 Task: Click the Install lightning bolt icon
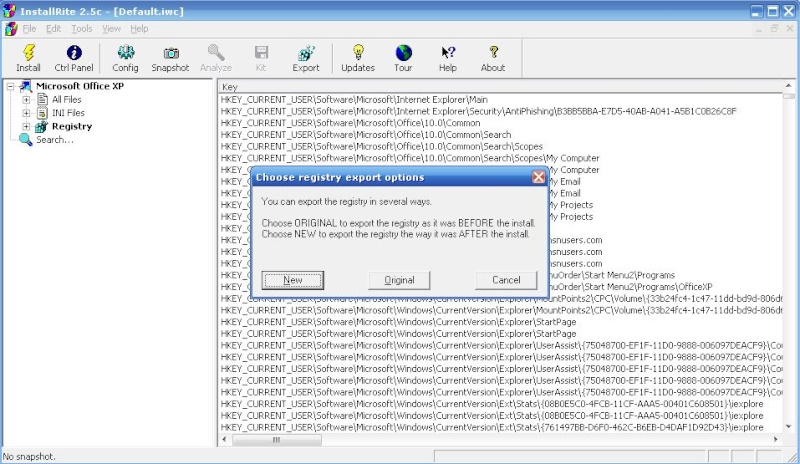click(x=29, y=53)
